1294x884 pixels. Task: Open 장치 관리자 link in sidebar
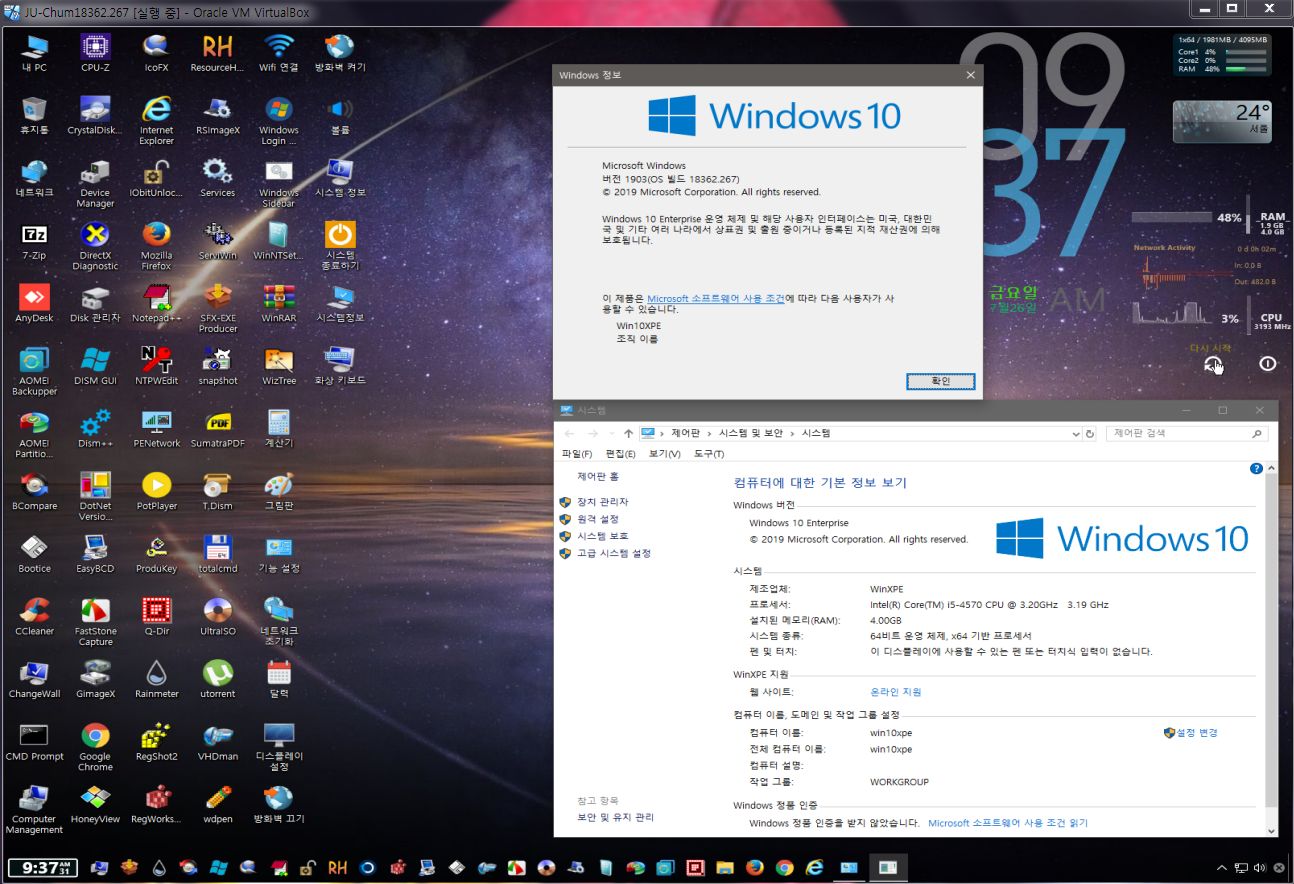coord(602,502)
